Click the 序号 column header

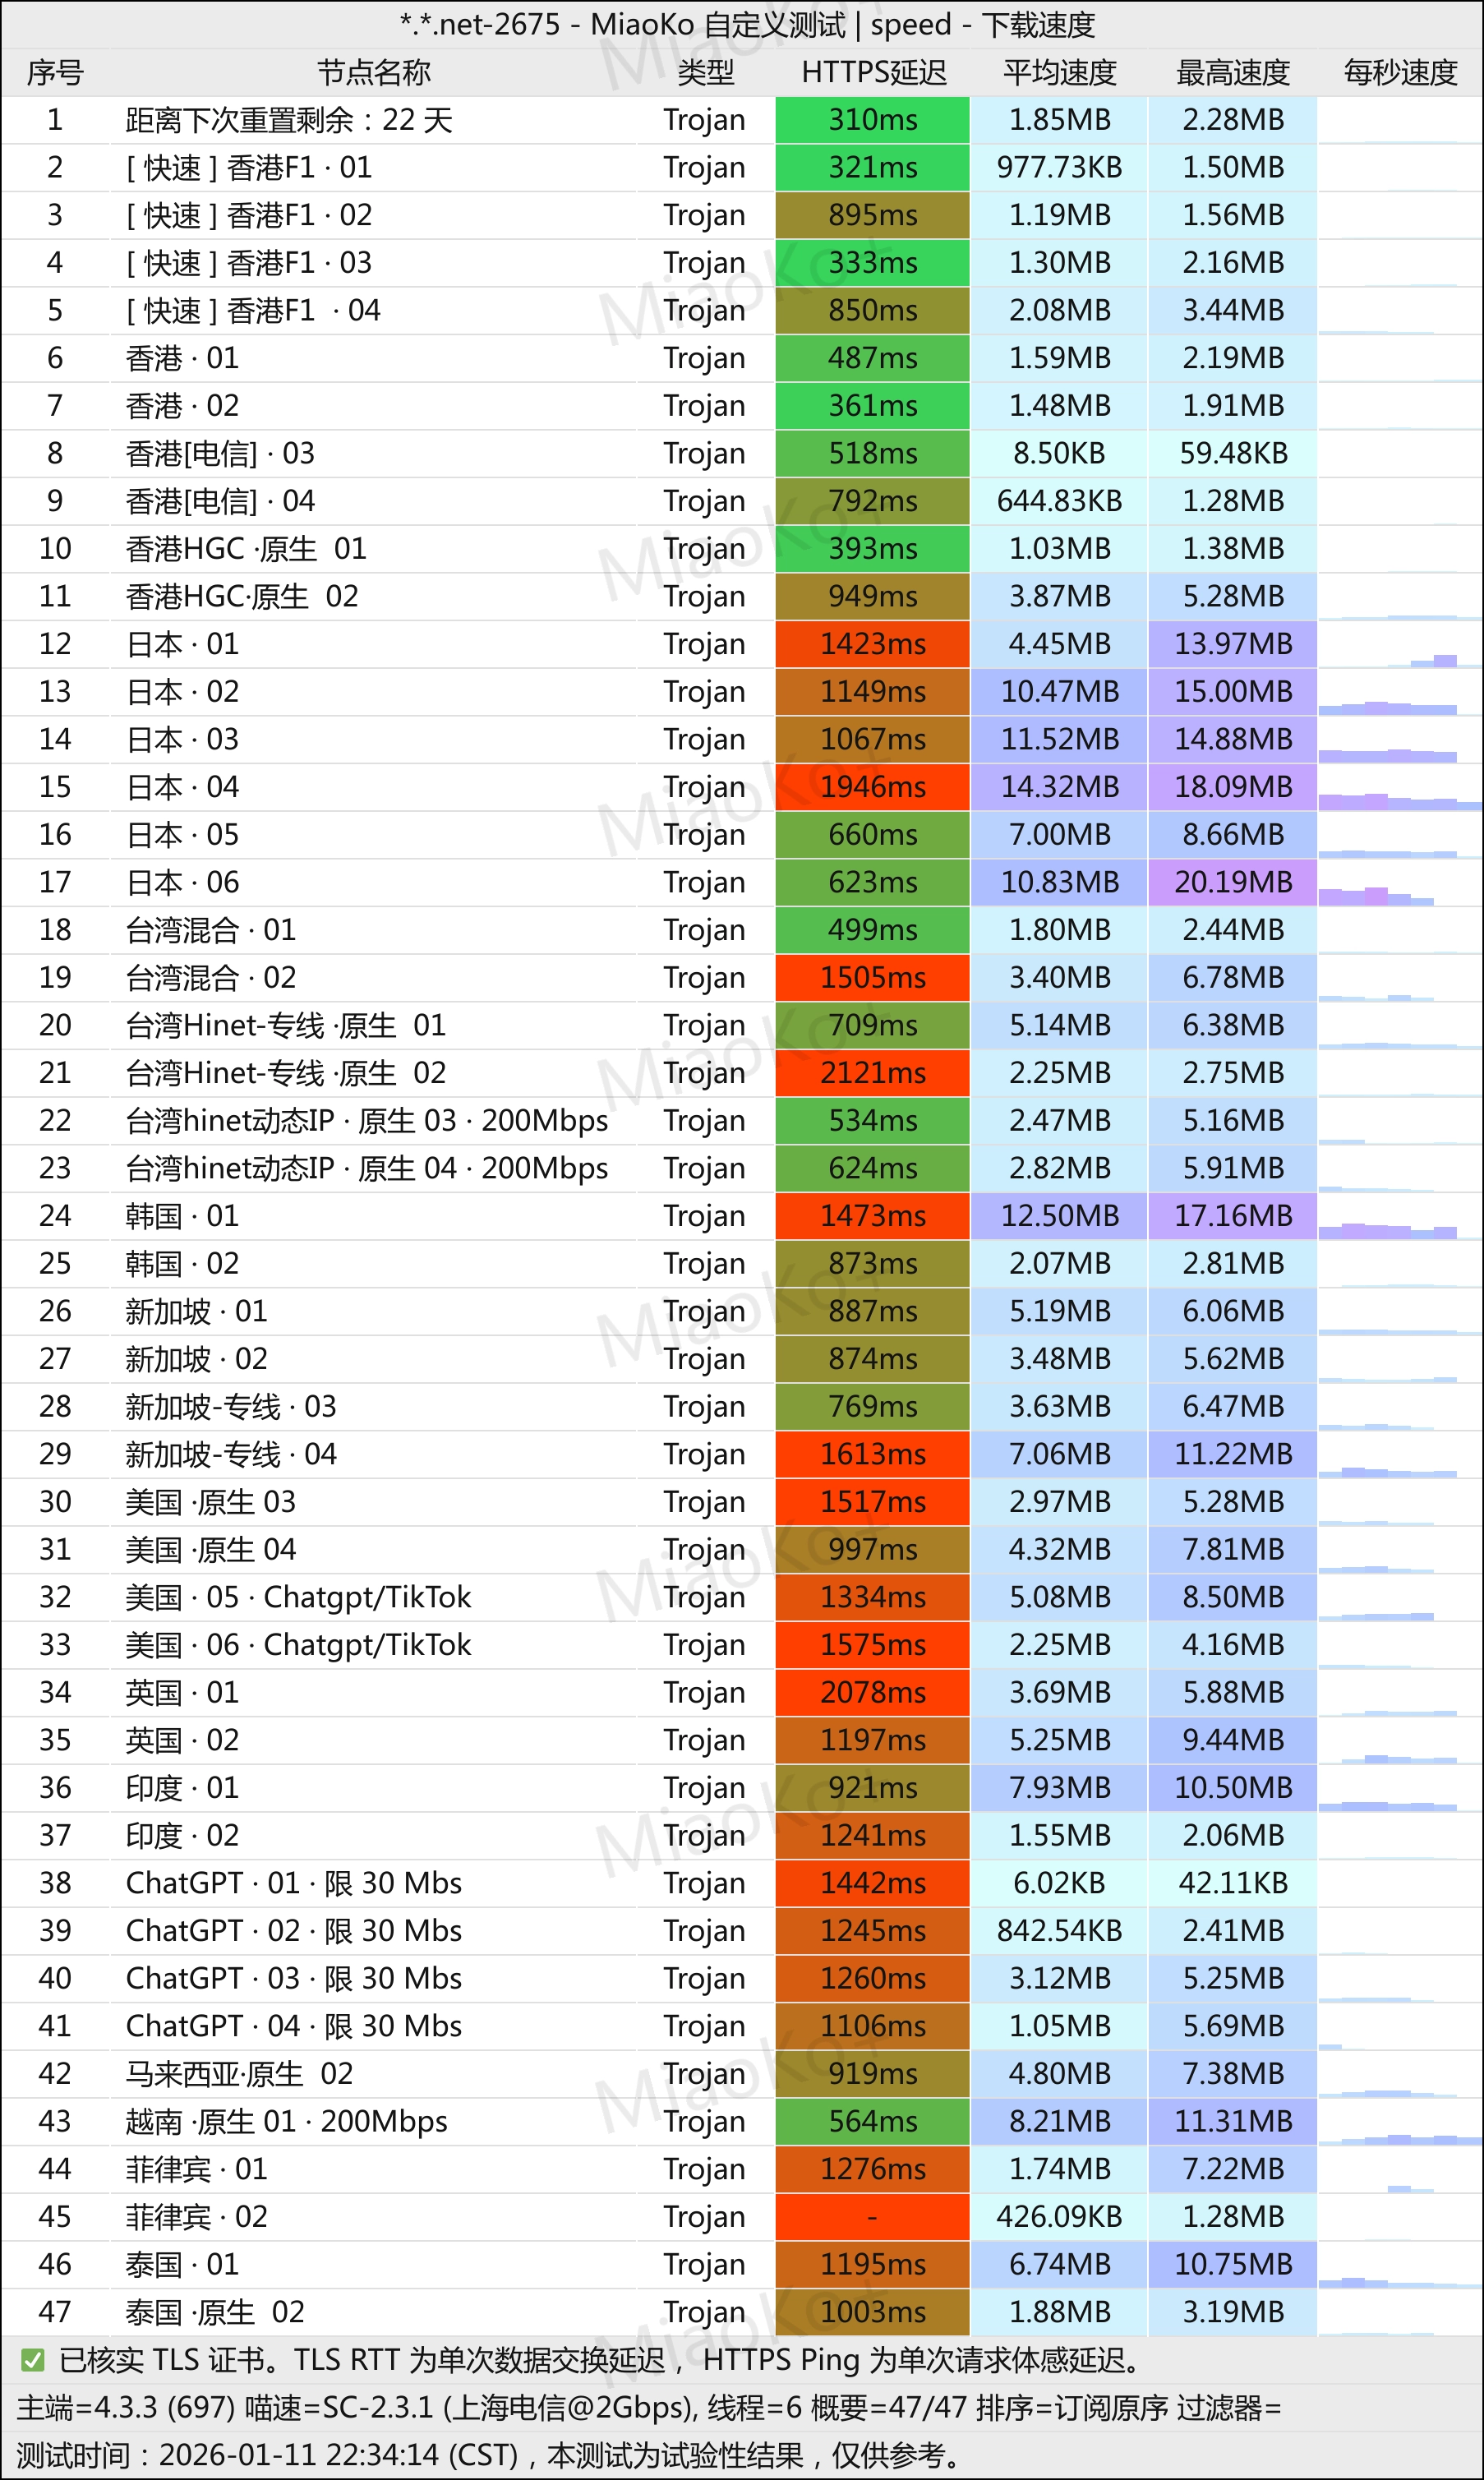click(55, 72)
